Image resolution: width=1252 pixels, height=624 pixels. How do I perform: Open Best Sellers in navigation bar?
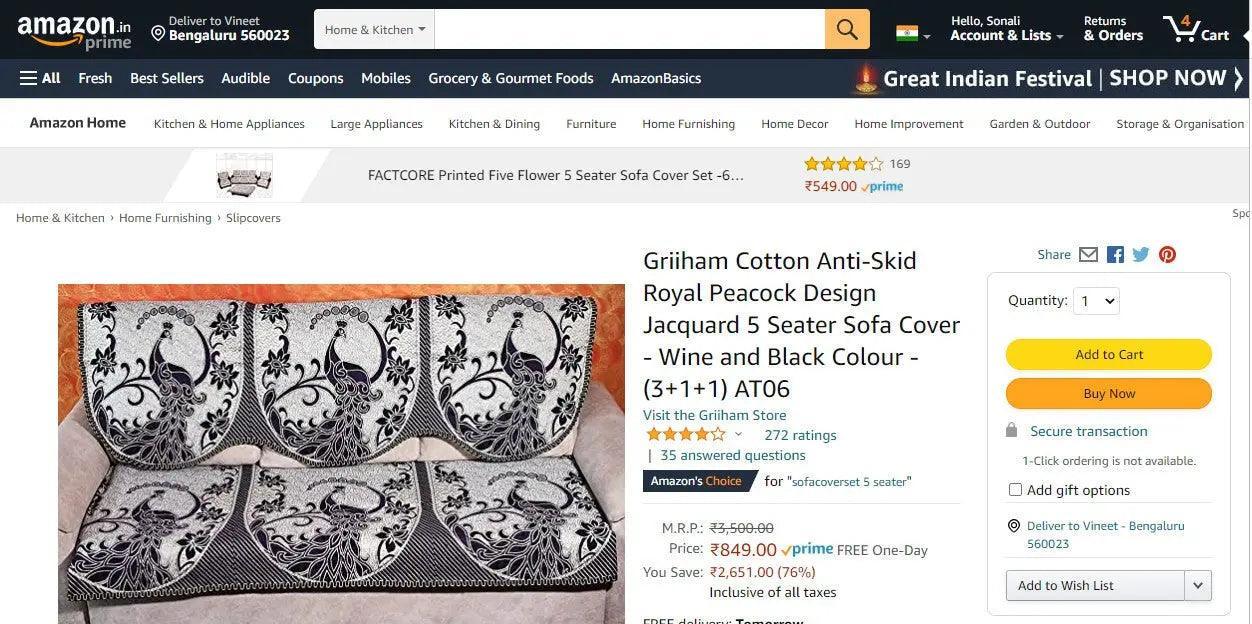167,78
